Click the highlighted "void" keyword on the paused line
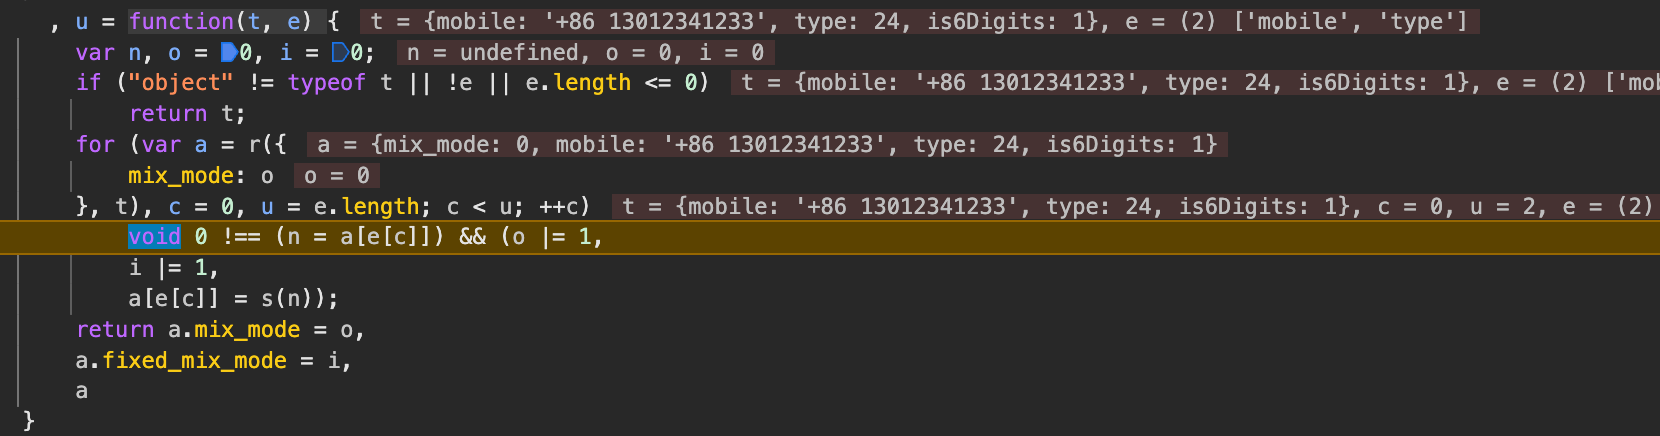The image size is (1660, 436). click(x=154, y=237)
